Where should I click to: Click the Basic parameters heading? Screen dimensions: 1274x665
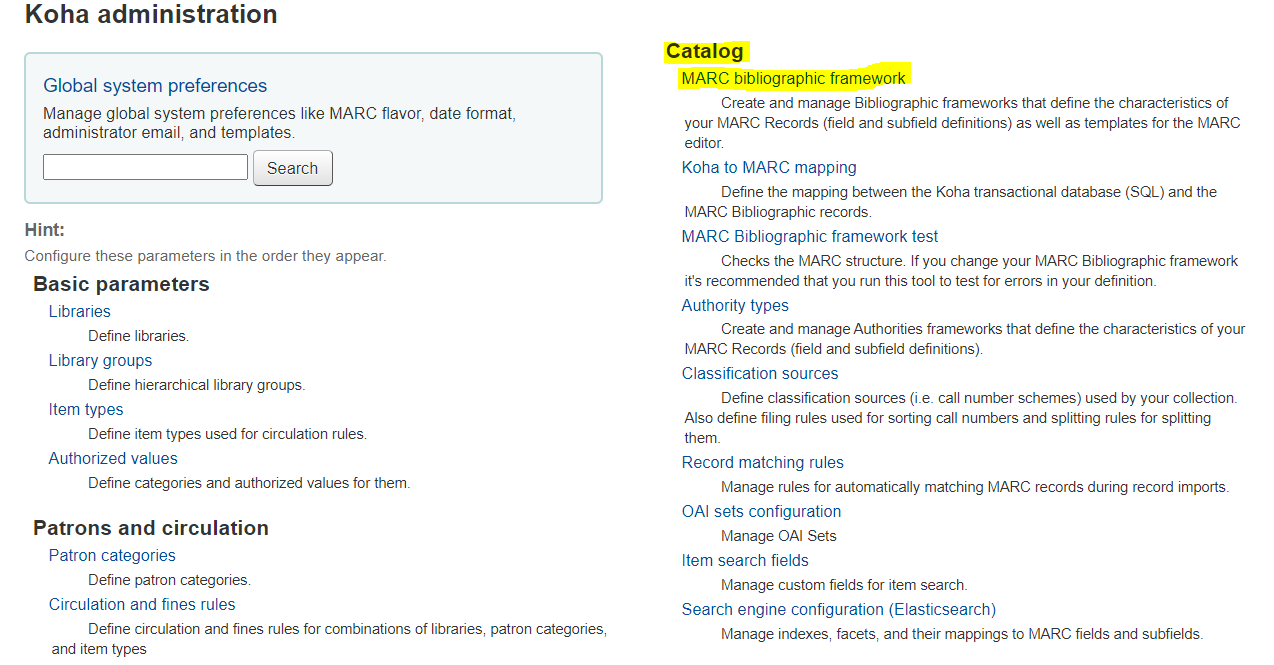point(121,284)
